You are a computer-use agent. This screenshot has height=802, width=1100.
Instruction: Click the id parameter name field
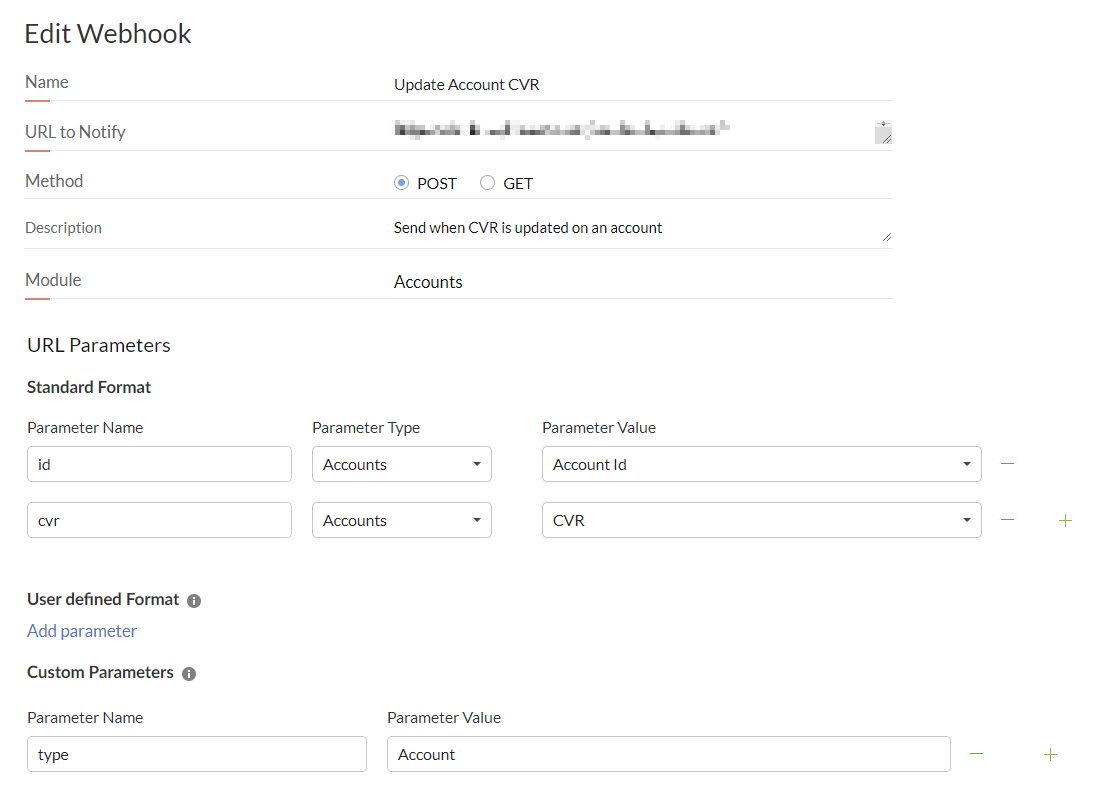click(x=159, y=464)
